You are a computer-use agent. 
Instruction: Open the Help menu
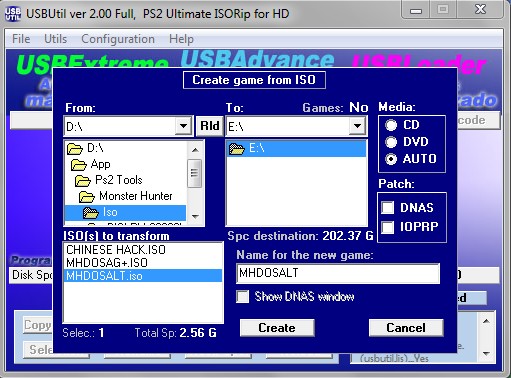[x=181, y=39]
